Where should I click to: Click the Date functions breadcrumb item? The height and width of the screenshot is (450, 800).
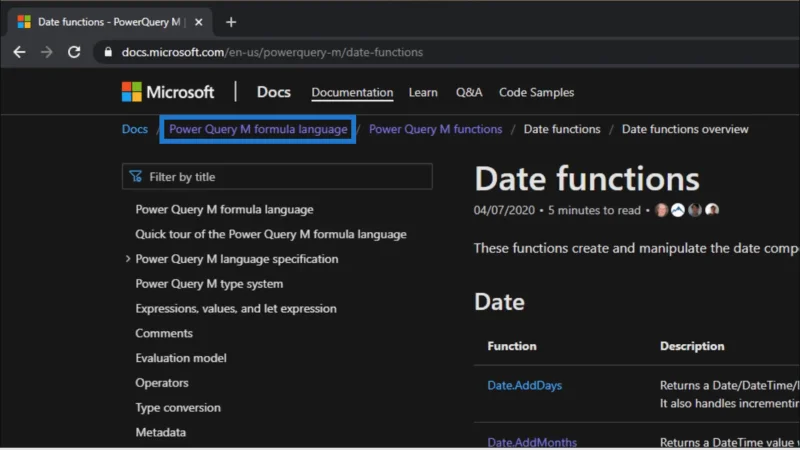click(x=562, y=129)
